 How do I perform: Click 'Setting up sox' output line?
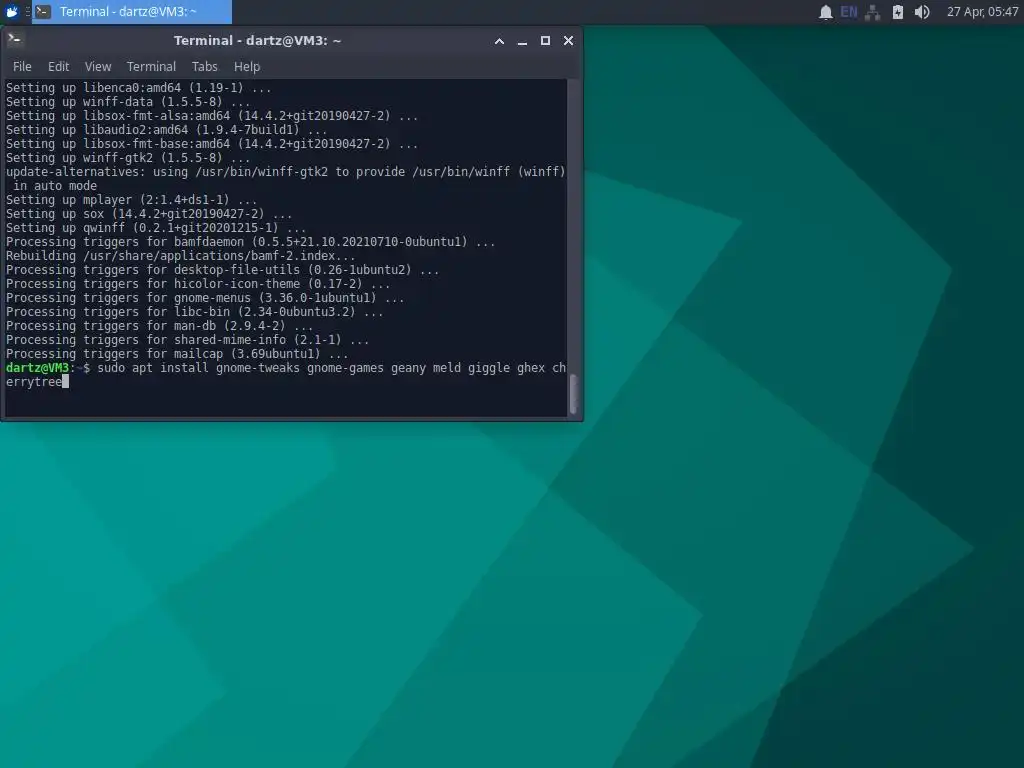click(x=149, y=214)
